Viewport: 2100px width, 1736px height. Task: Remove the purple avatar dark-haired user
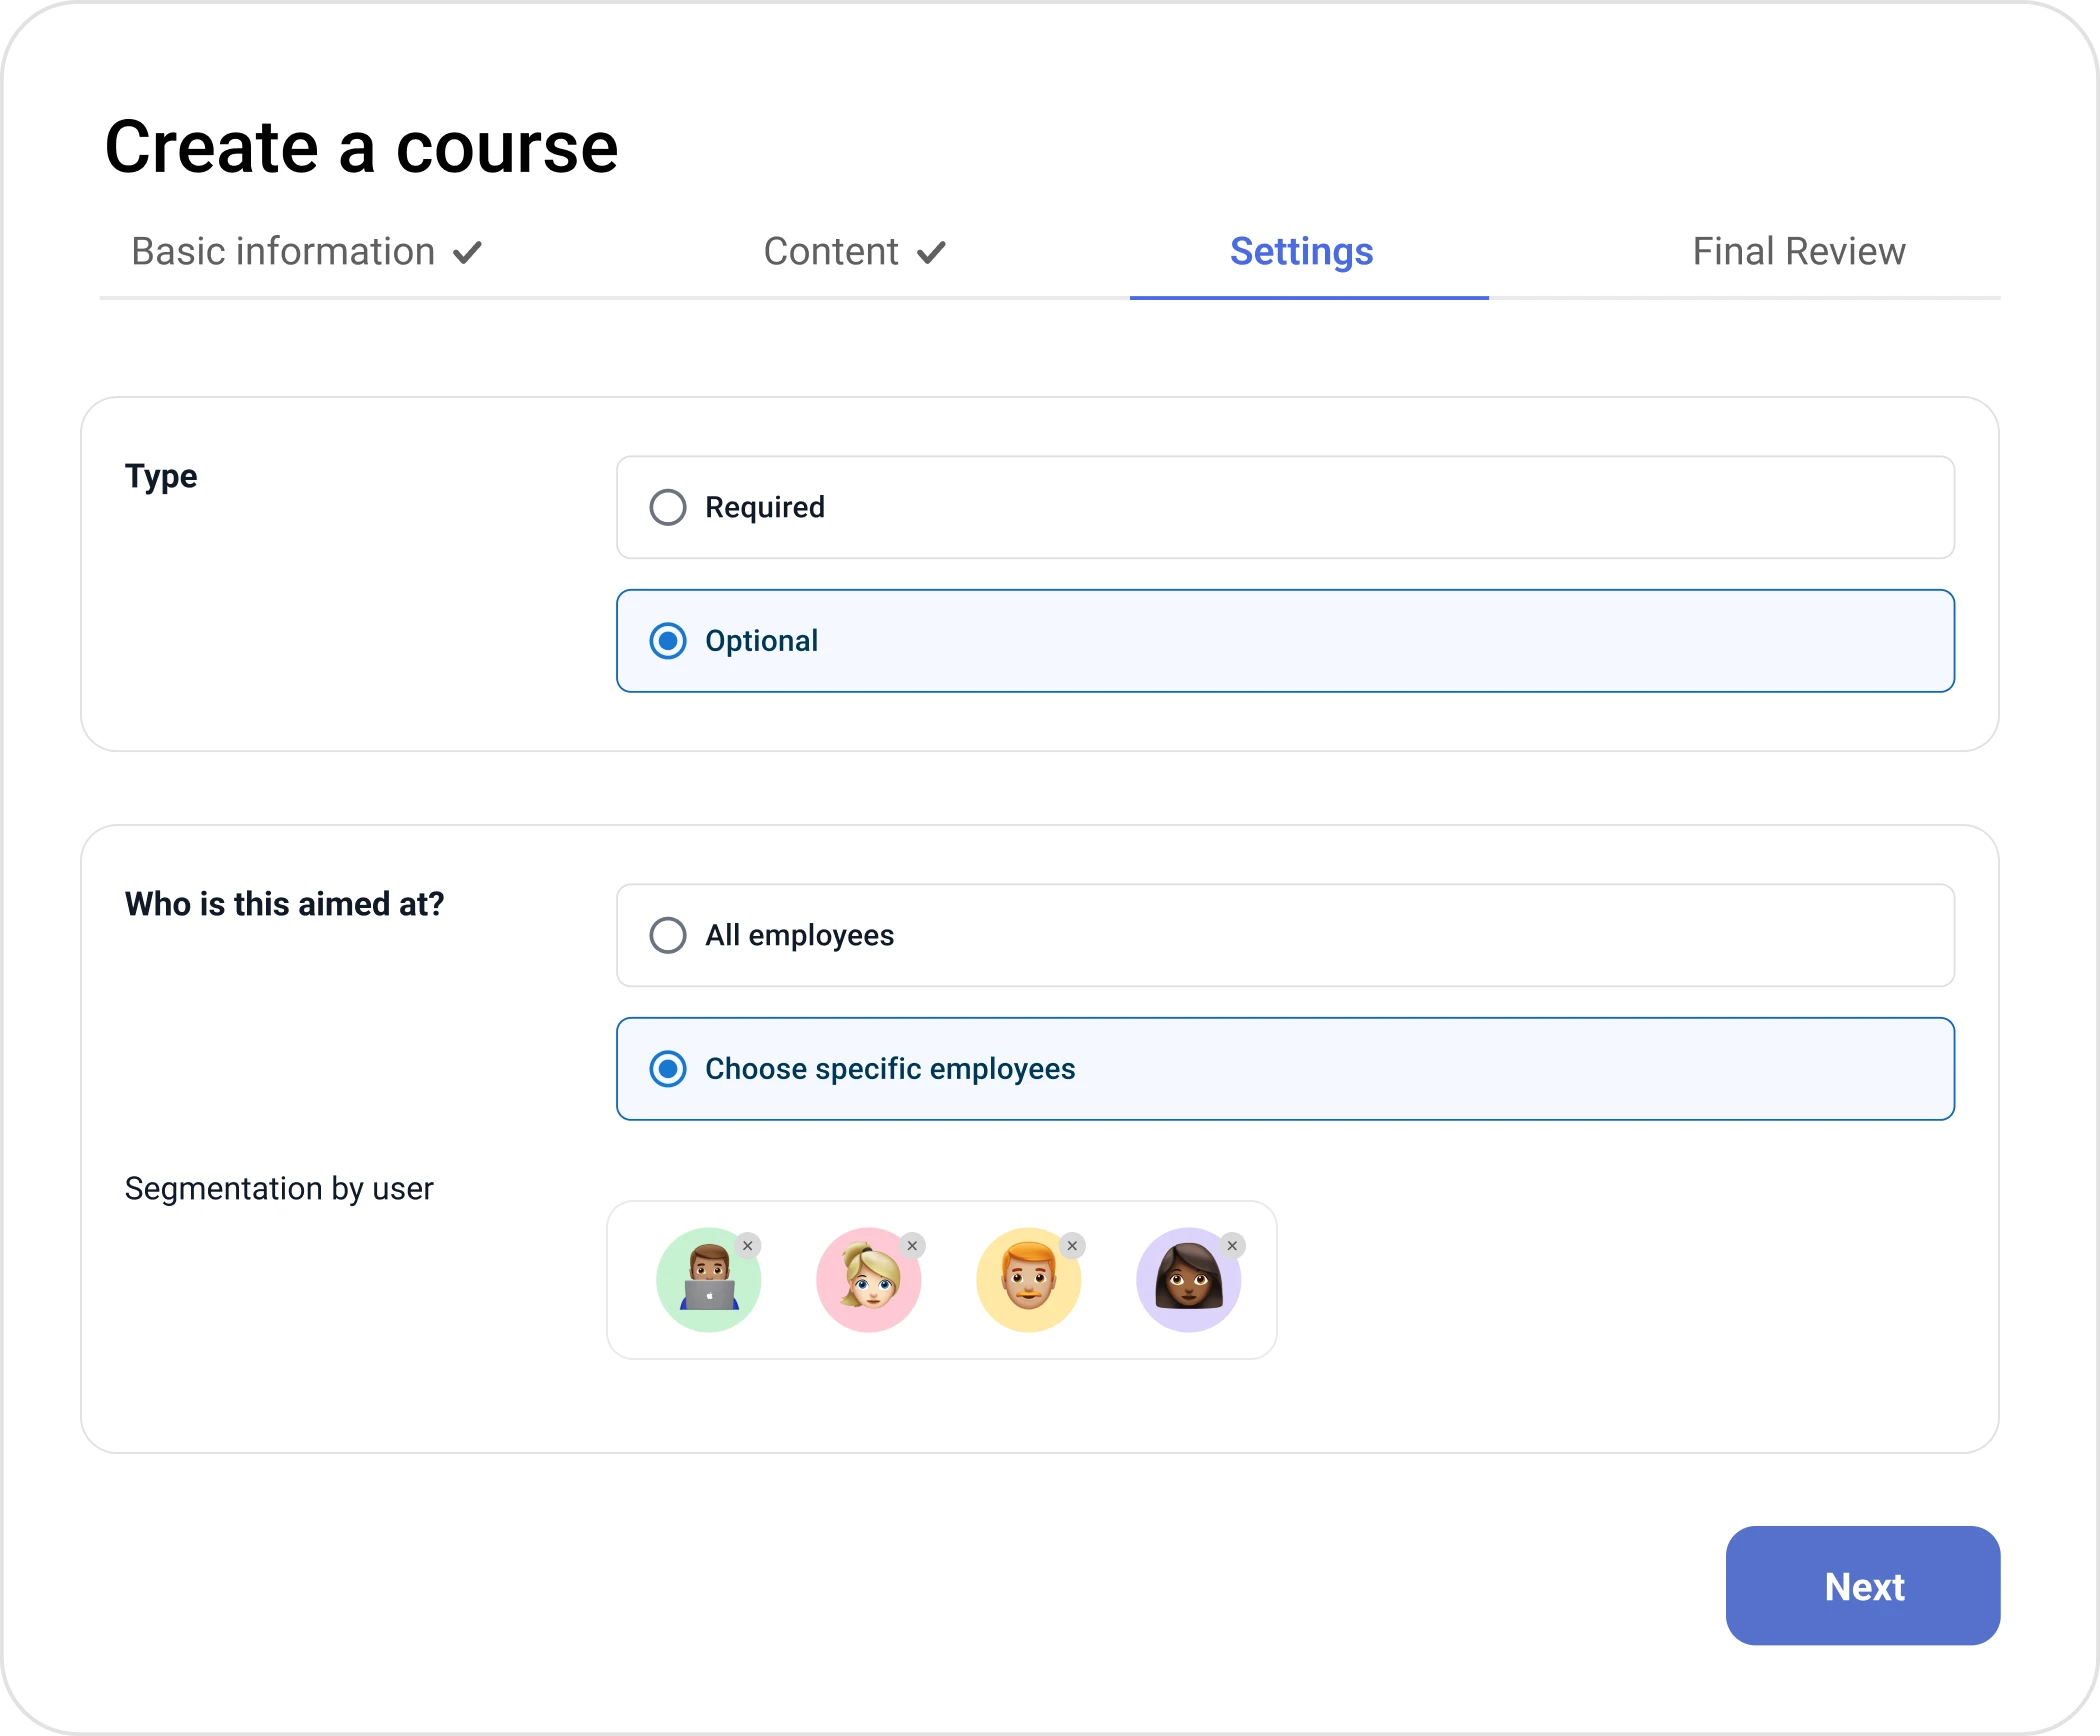tap(1233, 1246)
